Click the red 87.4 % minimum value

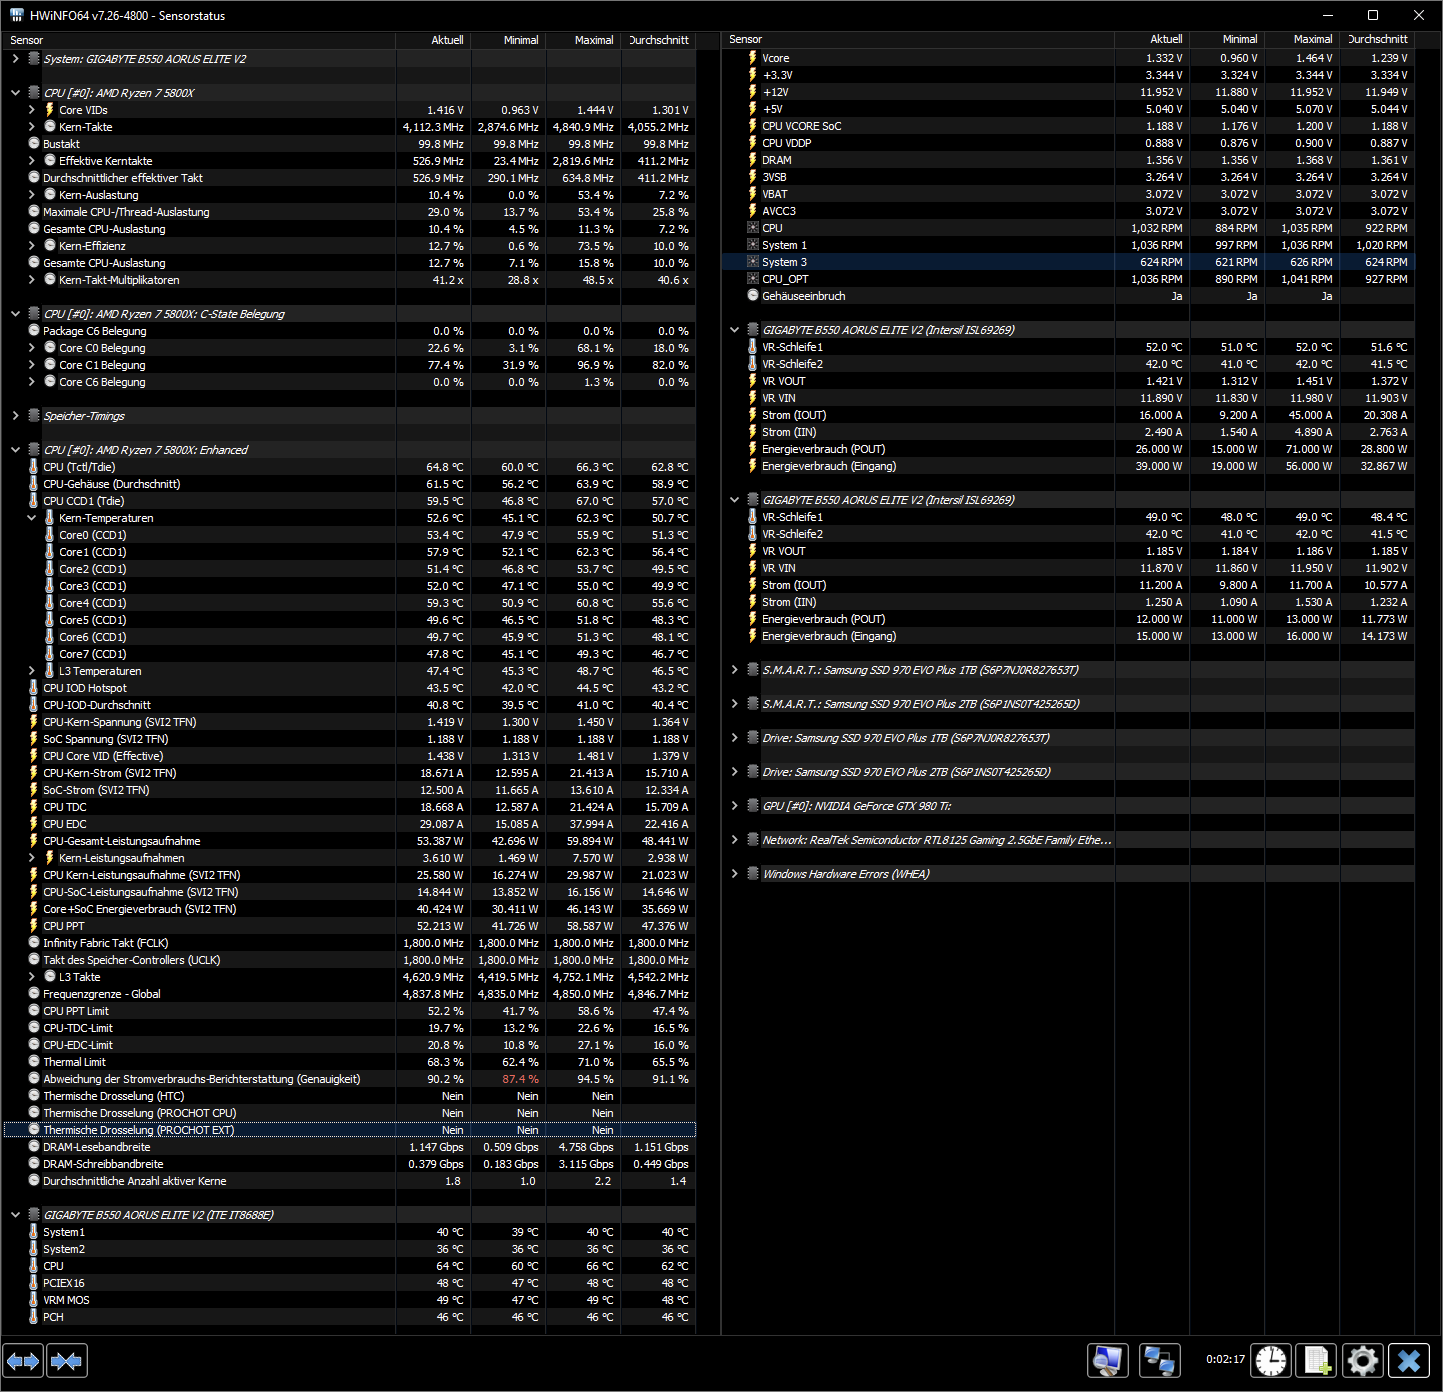click(520, 1079)
